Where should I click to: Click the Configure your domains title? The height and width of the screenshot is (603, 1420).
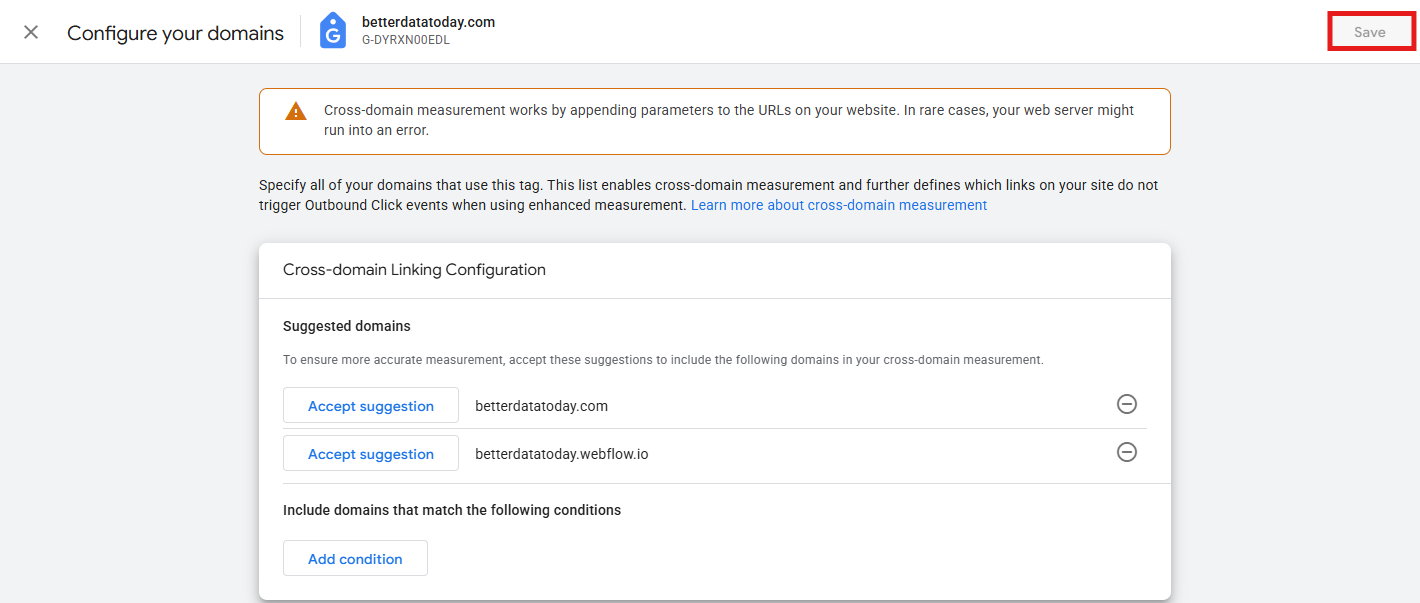(x=176, y=33)
